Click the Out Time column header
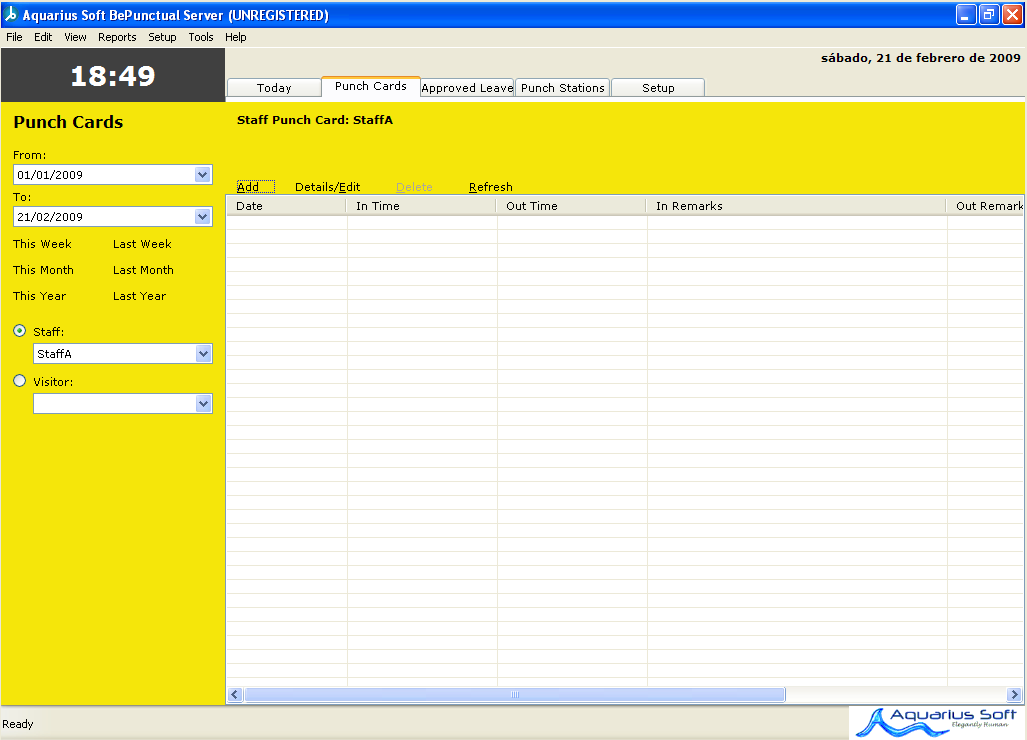Viewport: 1027px width, 740px height. click(570, 206)
